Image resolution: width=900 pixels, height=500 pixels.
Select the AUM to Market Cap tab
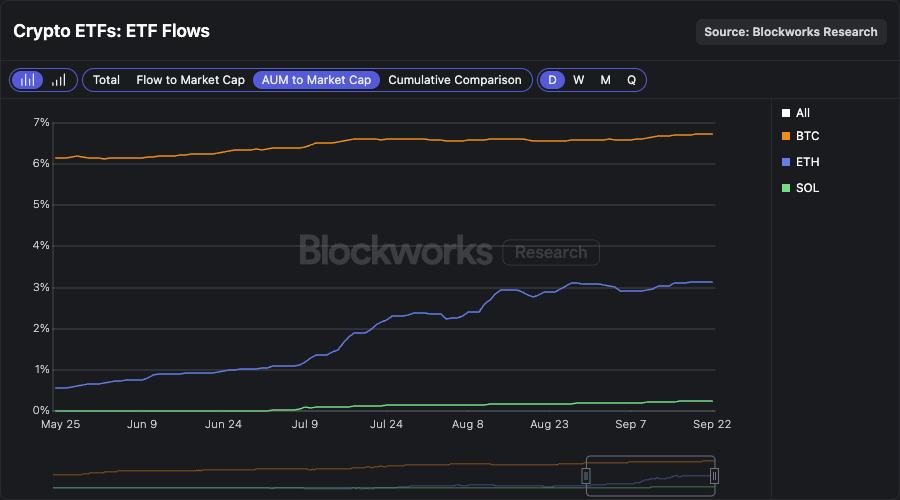(x=316, y=80)
